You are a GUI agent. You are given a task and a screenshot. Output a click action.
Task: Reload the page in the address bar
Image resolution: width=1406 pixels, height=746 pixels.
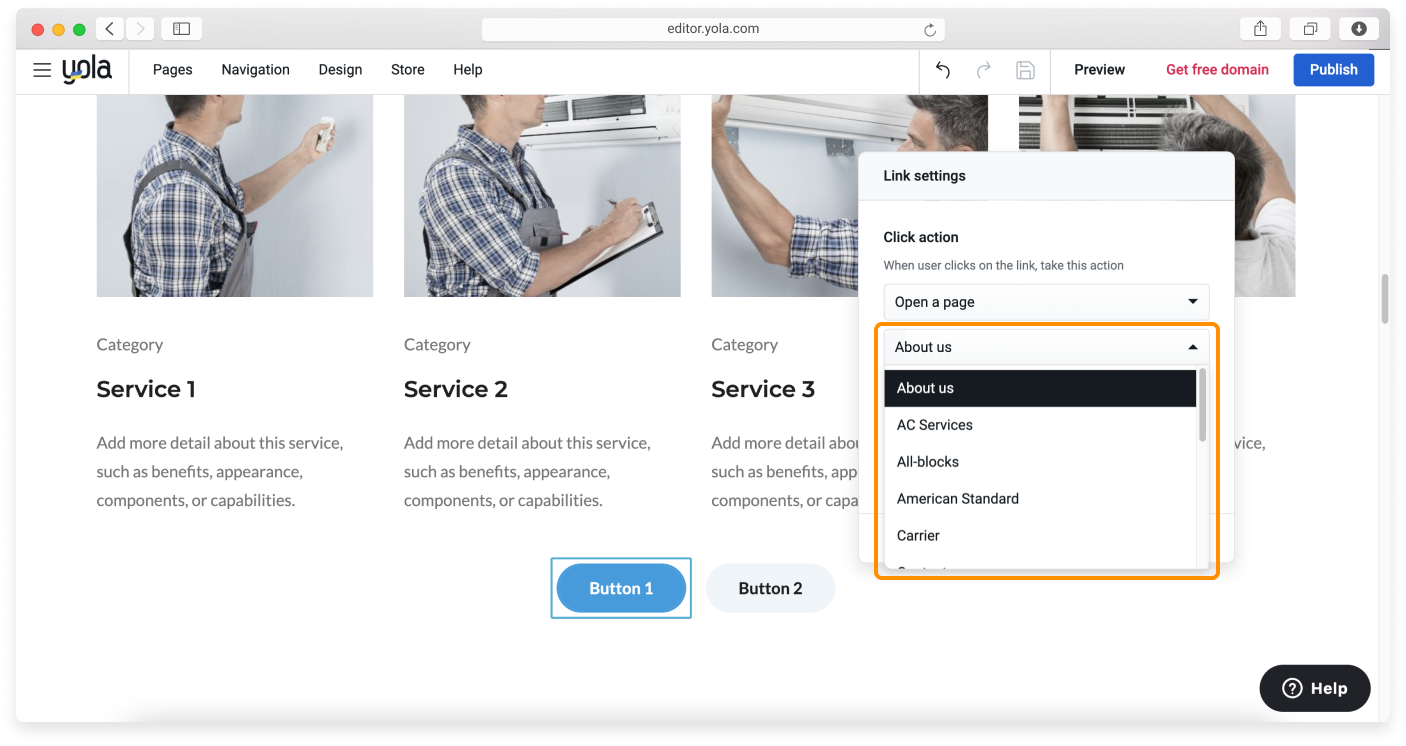coord(929,30)
